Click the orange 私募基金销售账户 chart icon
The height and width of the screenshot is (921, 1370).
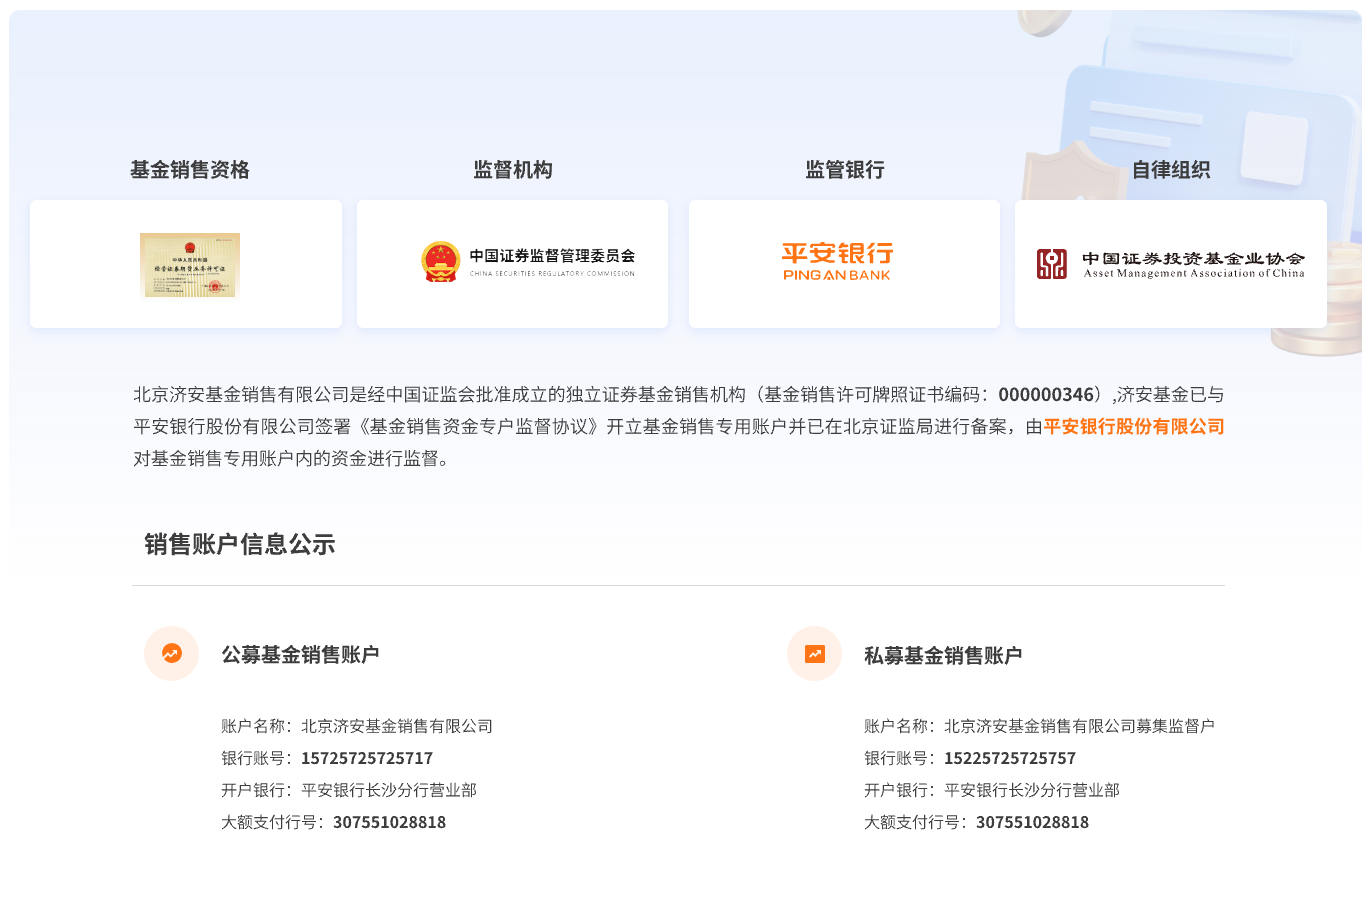coord(815,654)
